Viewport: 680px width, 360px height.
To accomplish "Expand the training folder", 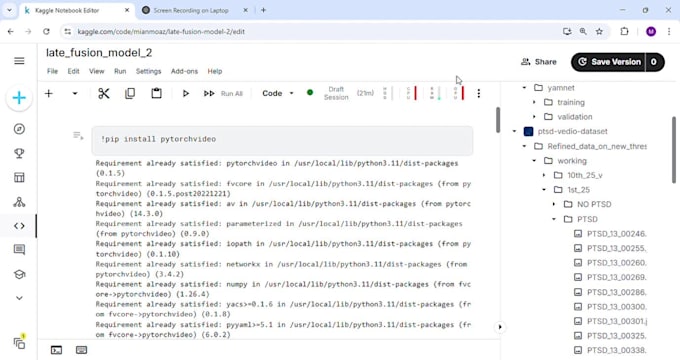I will tap(534, 102).
